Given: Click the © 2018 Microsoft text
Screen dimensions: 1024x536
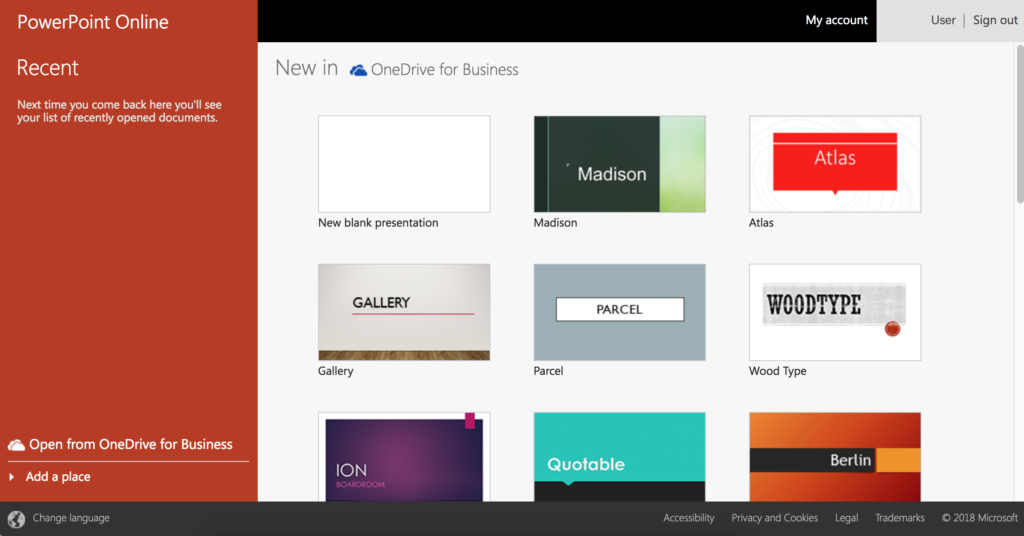Looking at the screenshot, I should pos(979,518).
